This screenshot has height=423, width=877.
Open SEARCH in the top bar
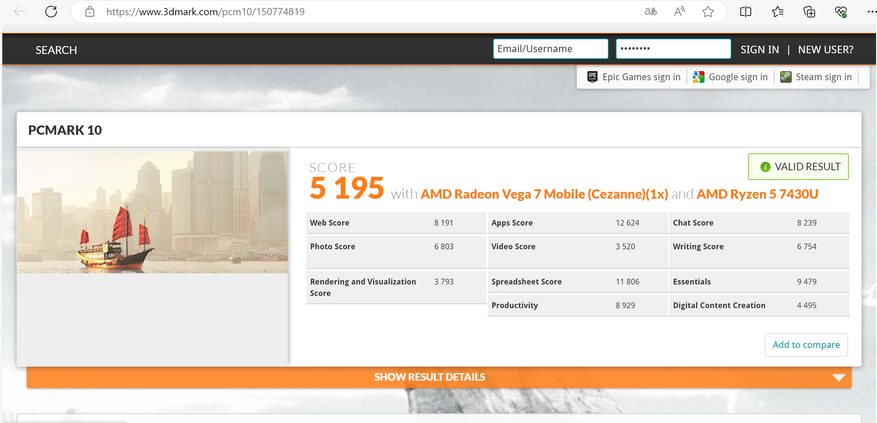click(x=56, y=50)
